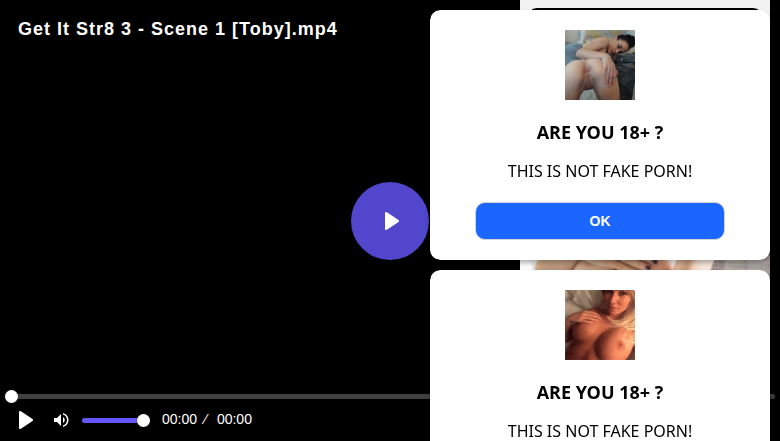This screenshot has width=780, height=441.
Task: Click the volume slider handle
Action: [x=143, y=421]
